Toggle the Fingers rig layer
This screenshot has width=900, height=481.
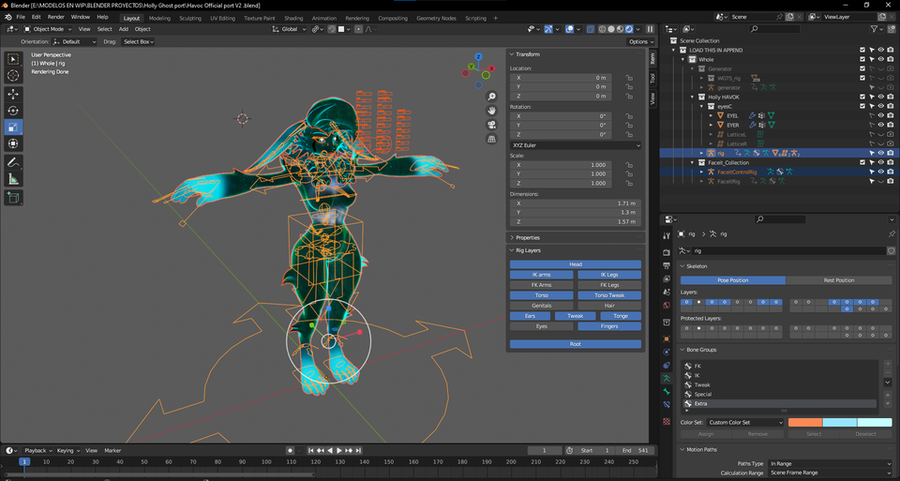pyautogui.click(x=609, y=327)
